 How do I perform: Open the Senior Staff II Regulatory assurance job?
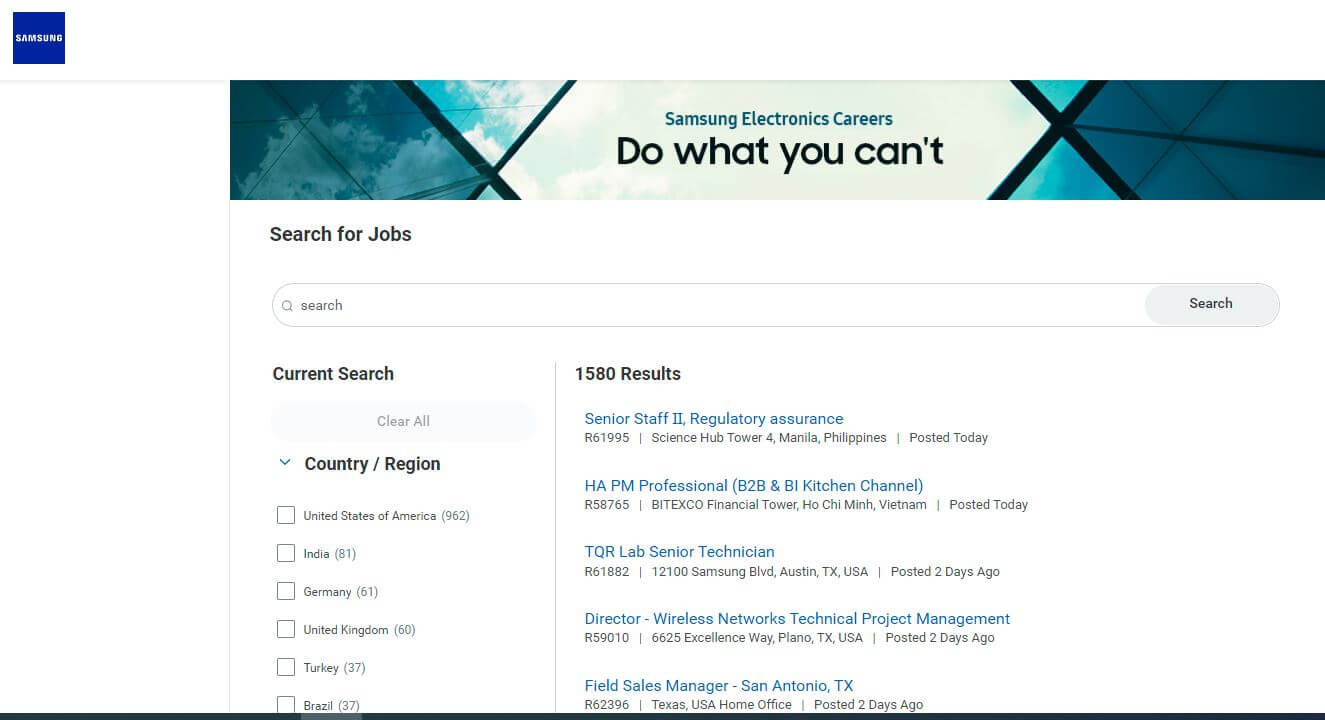coord(713,418)
